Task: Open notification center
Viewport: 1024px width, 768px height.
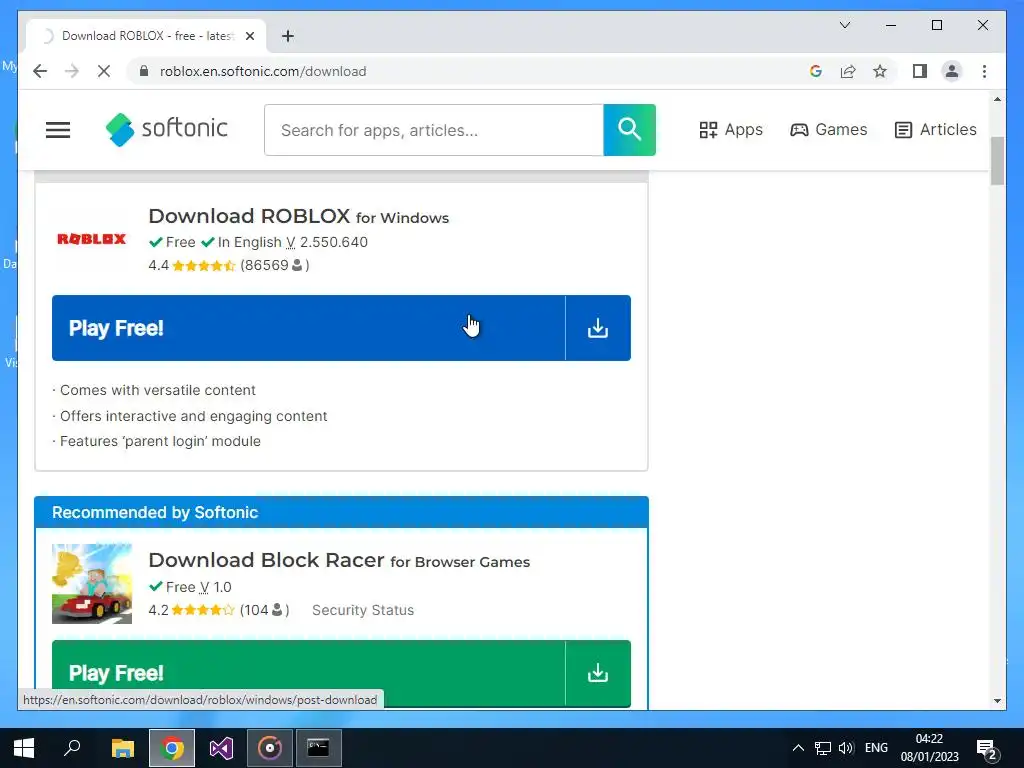Action: coord(987,749)
